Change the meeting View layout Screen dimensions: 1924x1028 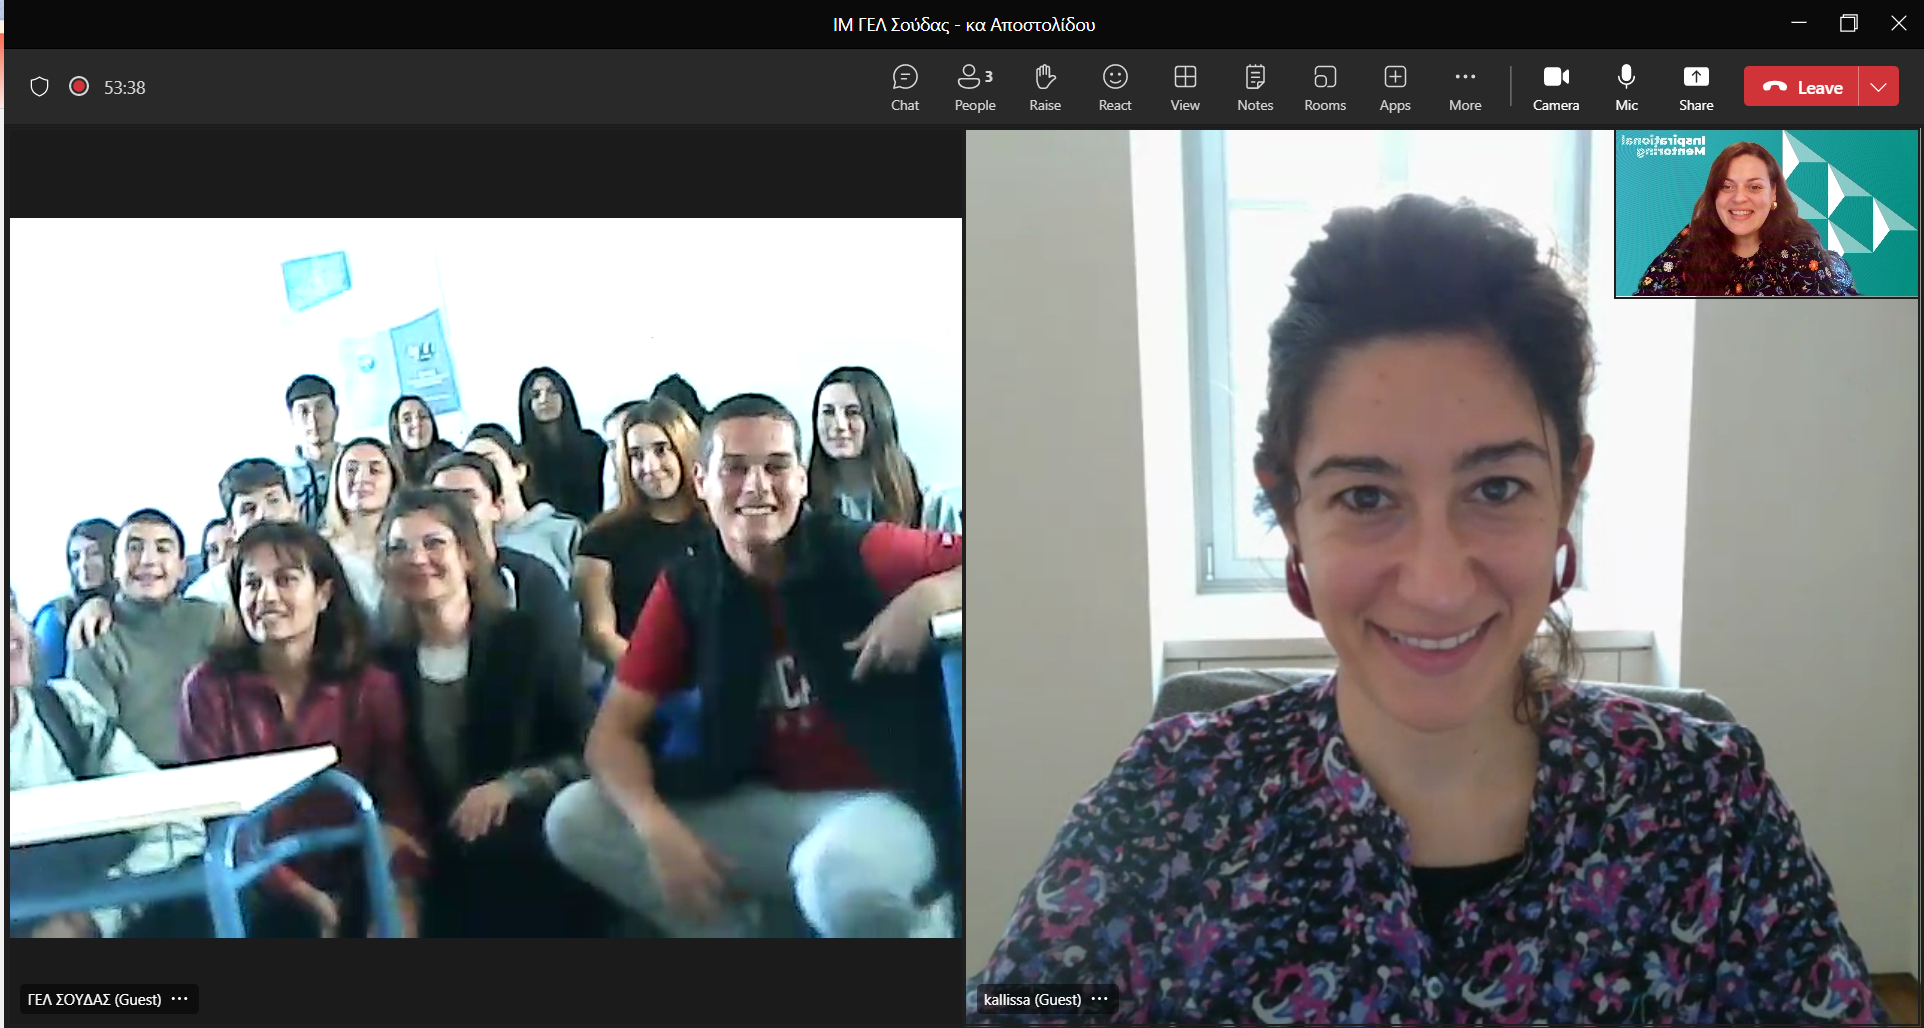(x=1185, y=87)
